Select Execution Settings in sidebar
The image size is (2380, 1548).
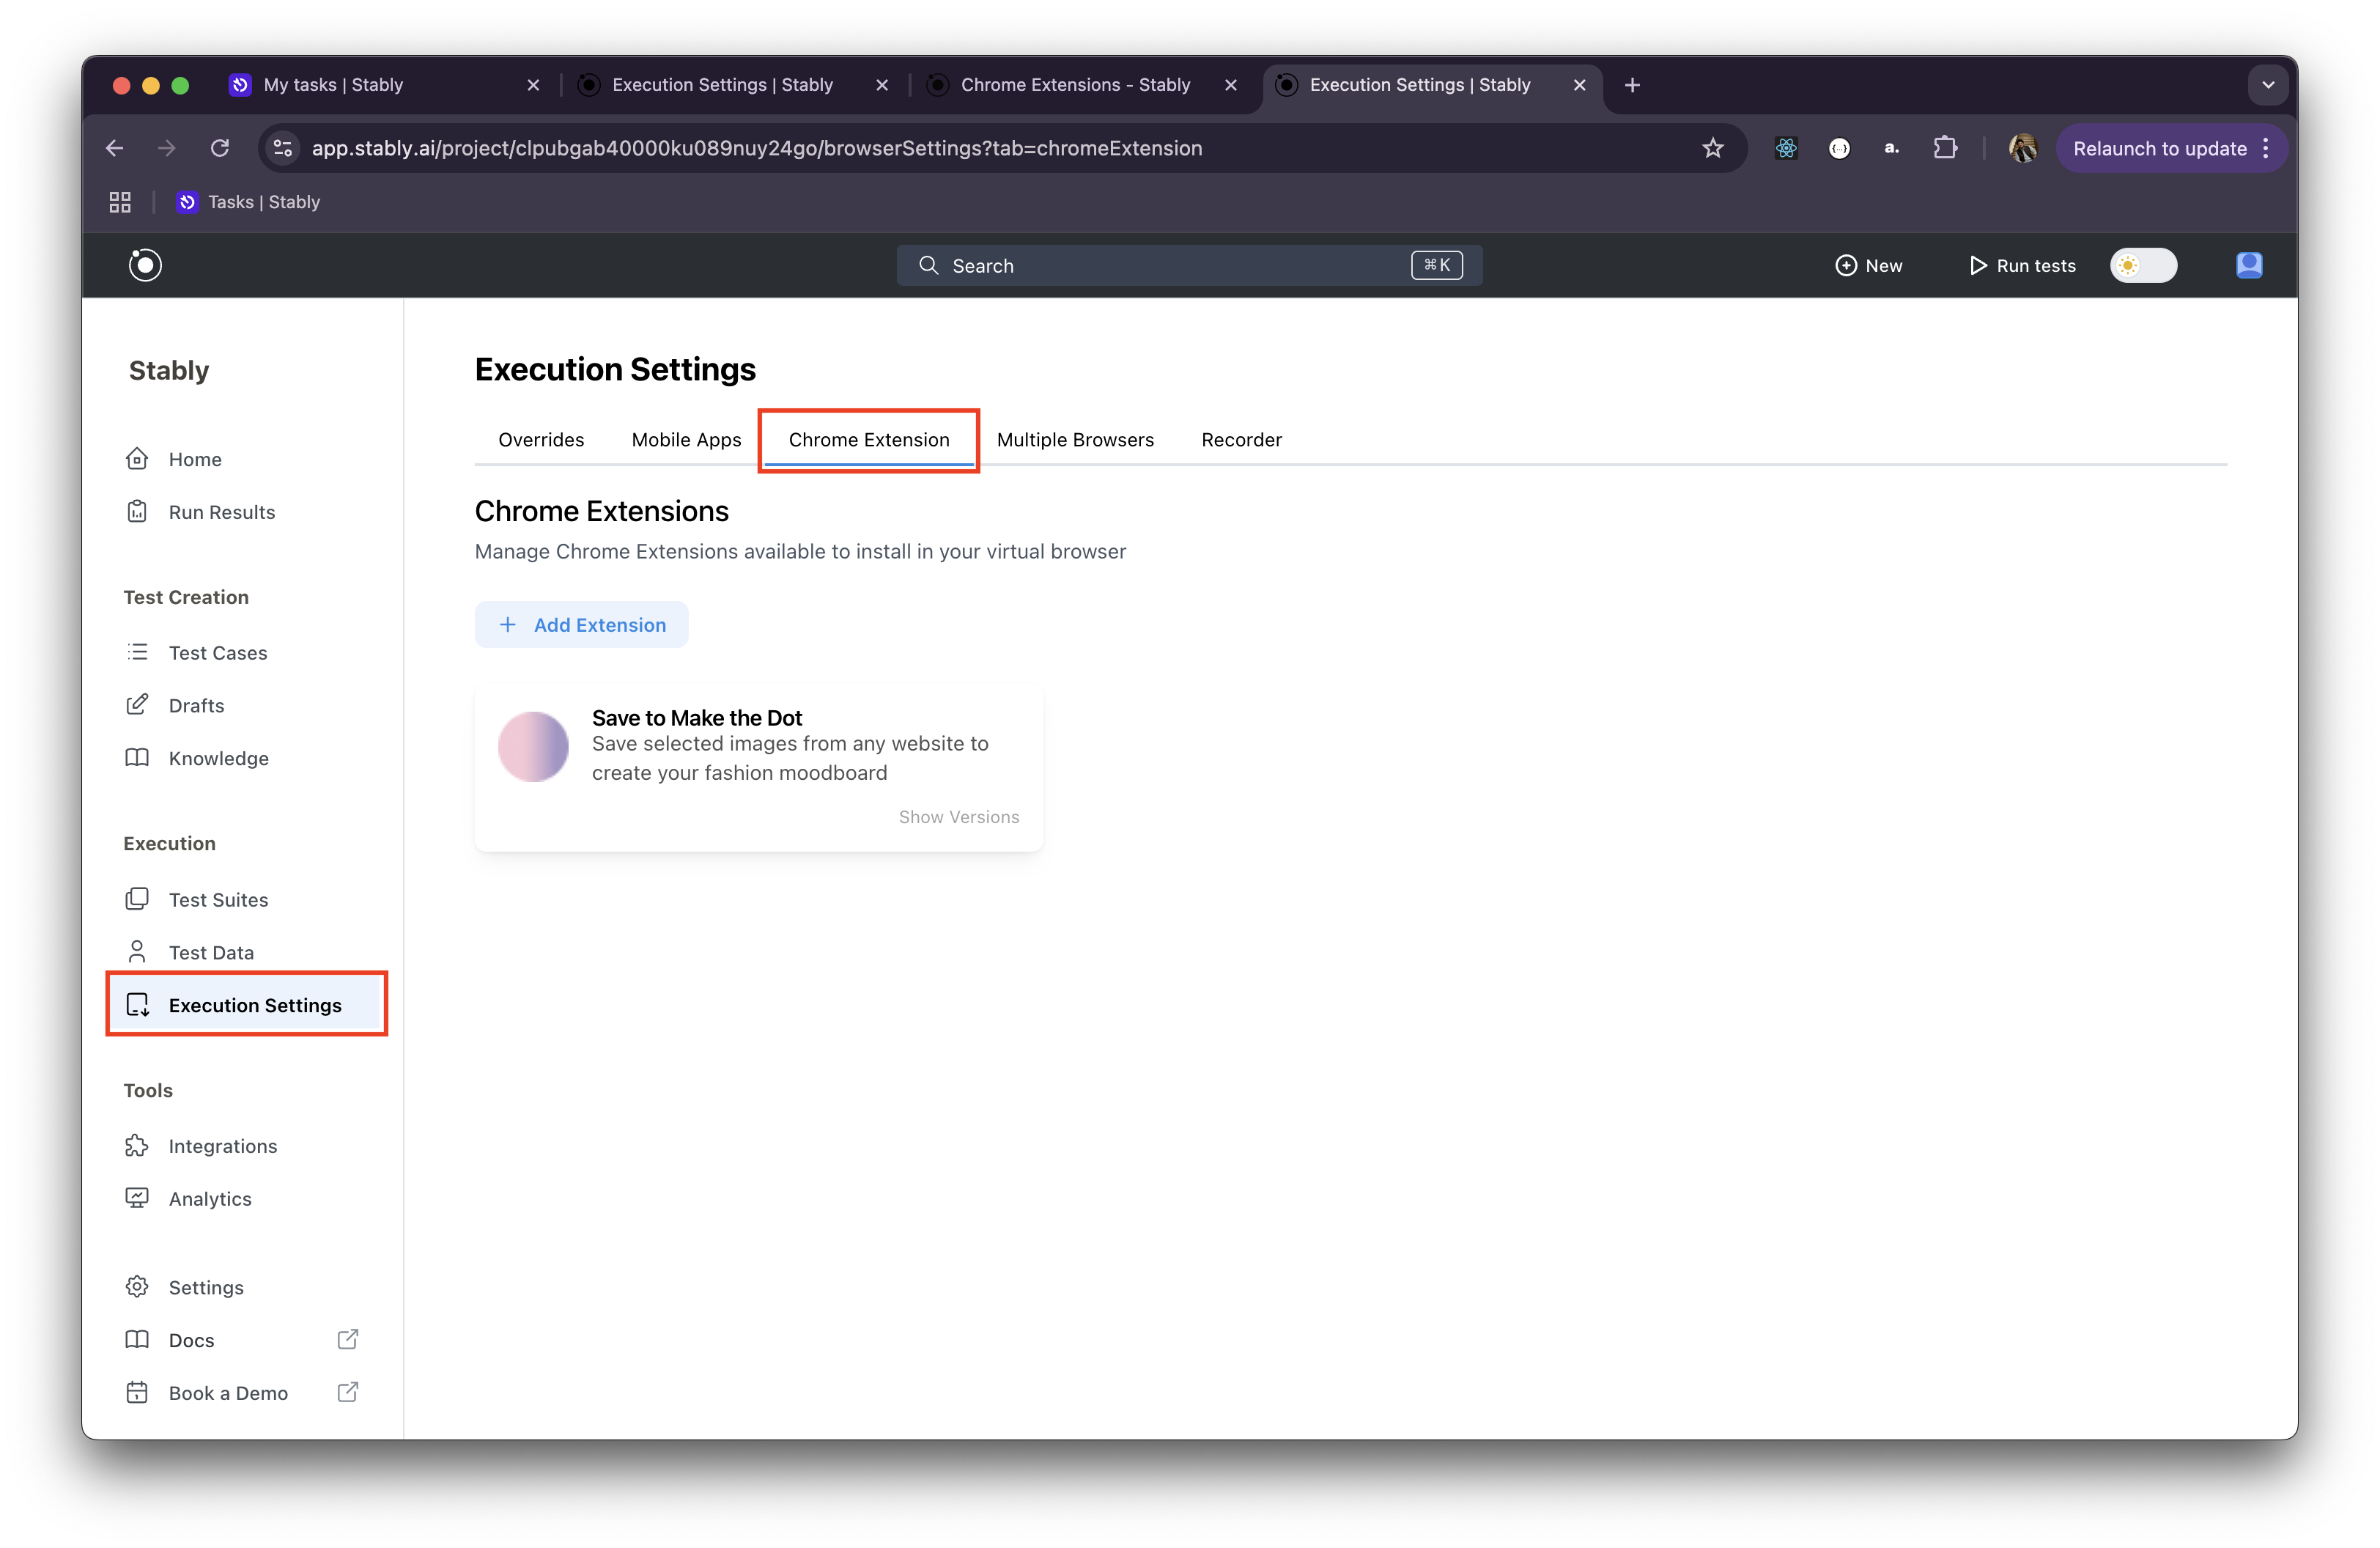pyautogui.click(x=247, y=1005)
